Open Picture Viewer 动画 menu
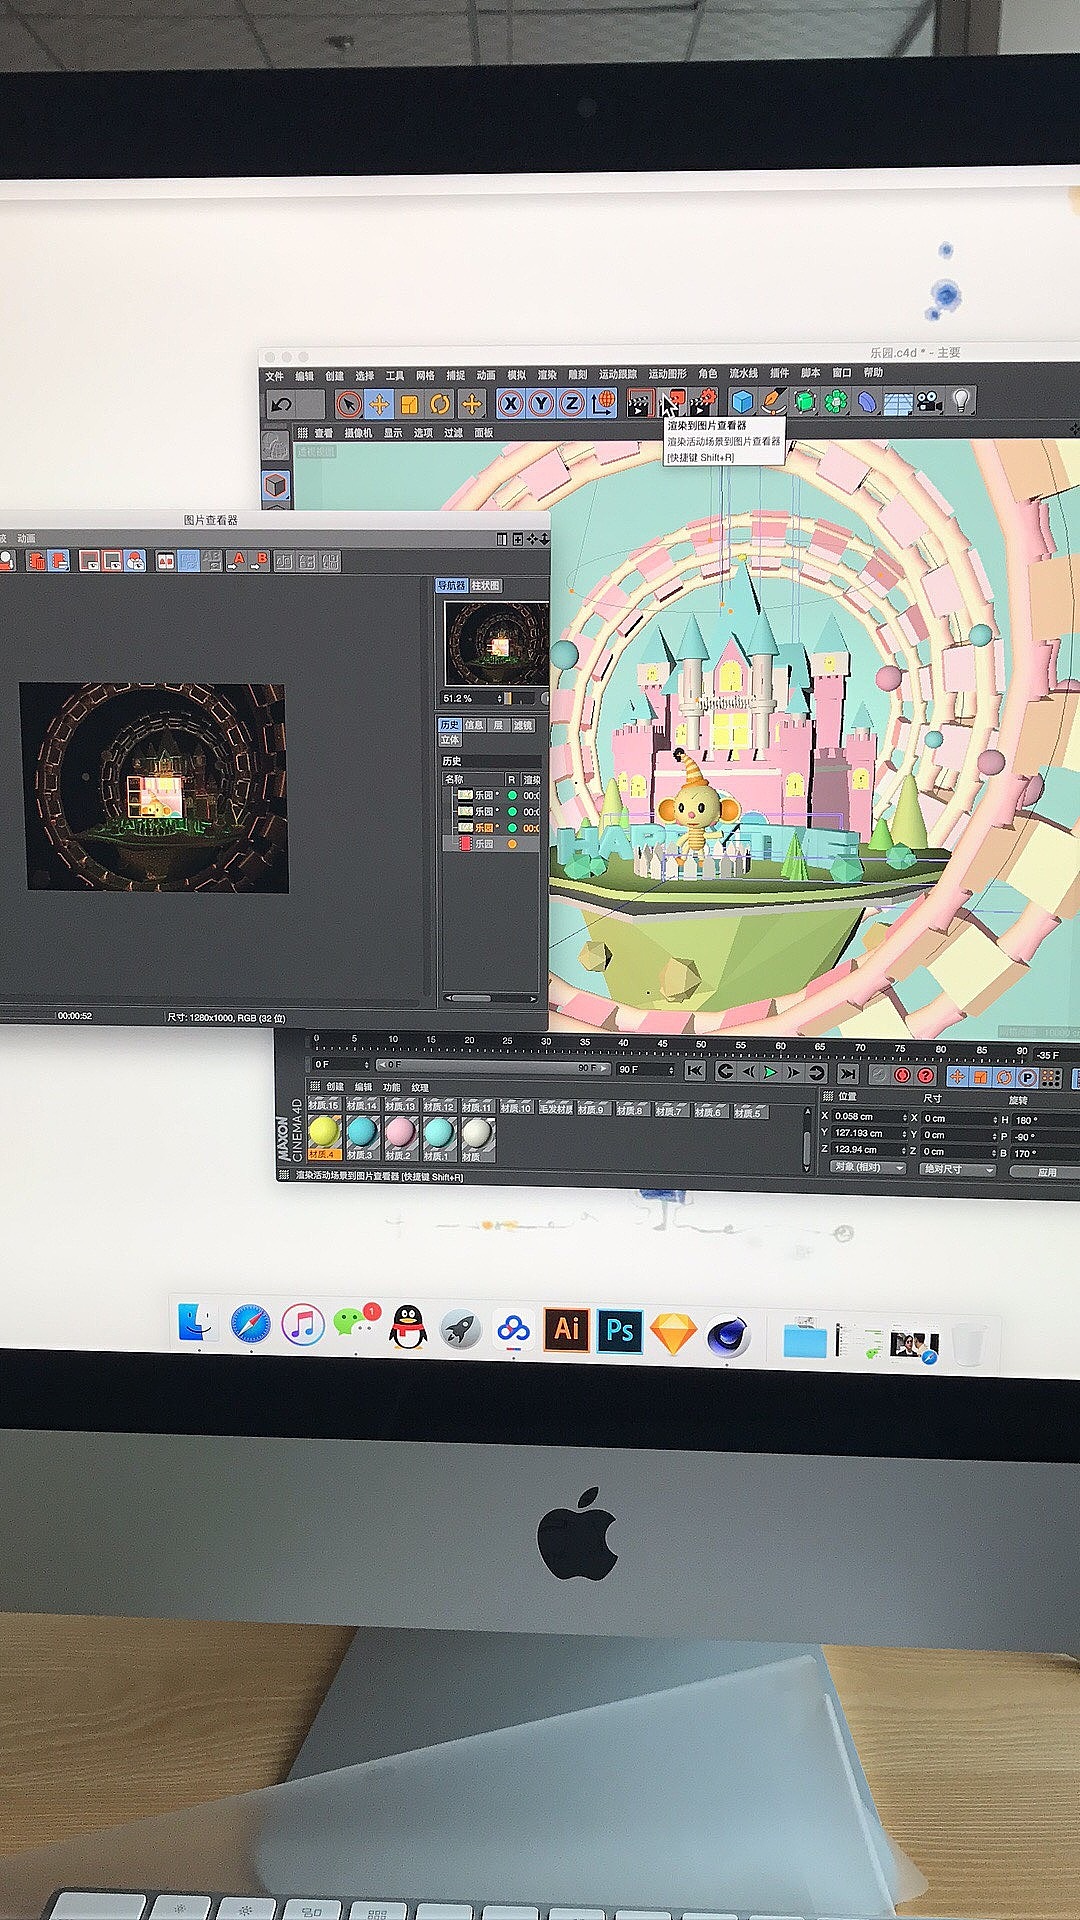 click(x=27, y=539)
